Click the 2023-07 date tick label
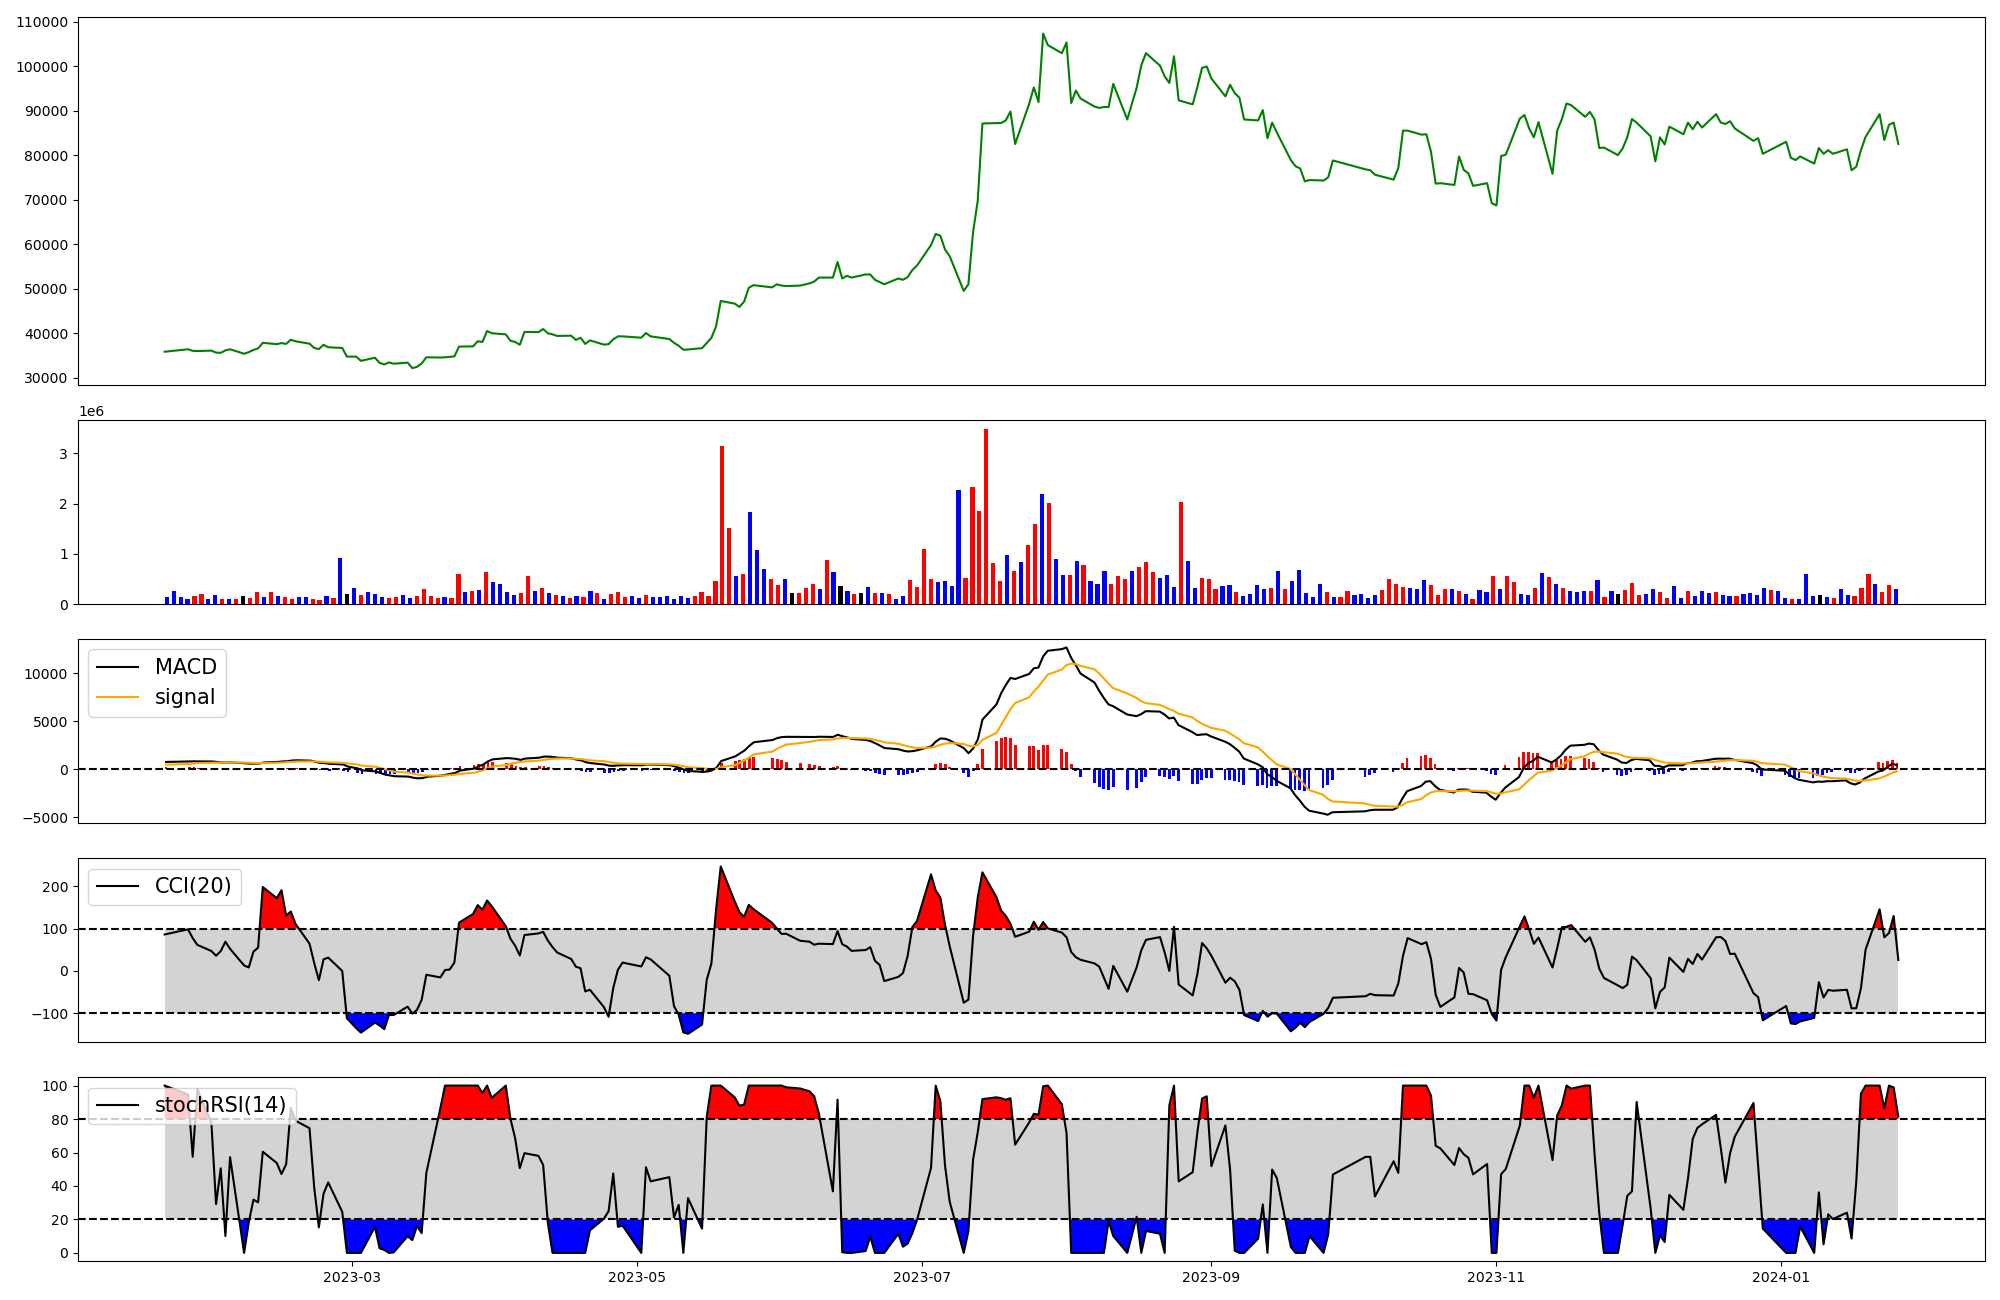 pos(921,1277)
